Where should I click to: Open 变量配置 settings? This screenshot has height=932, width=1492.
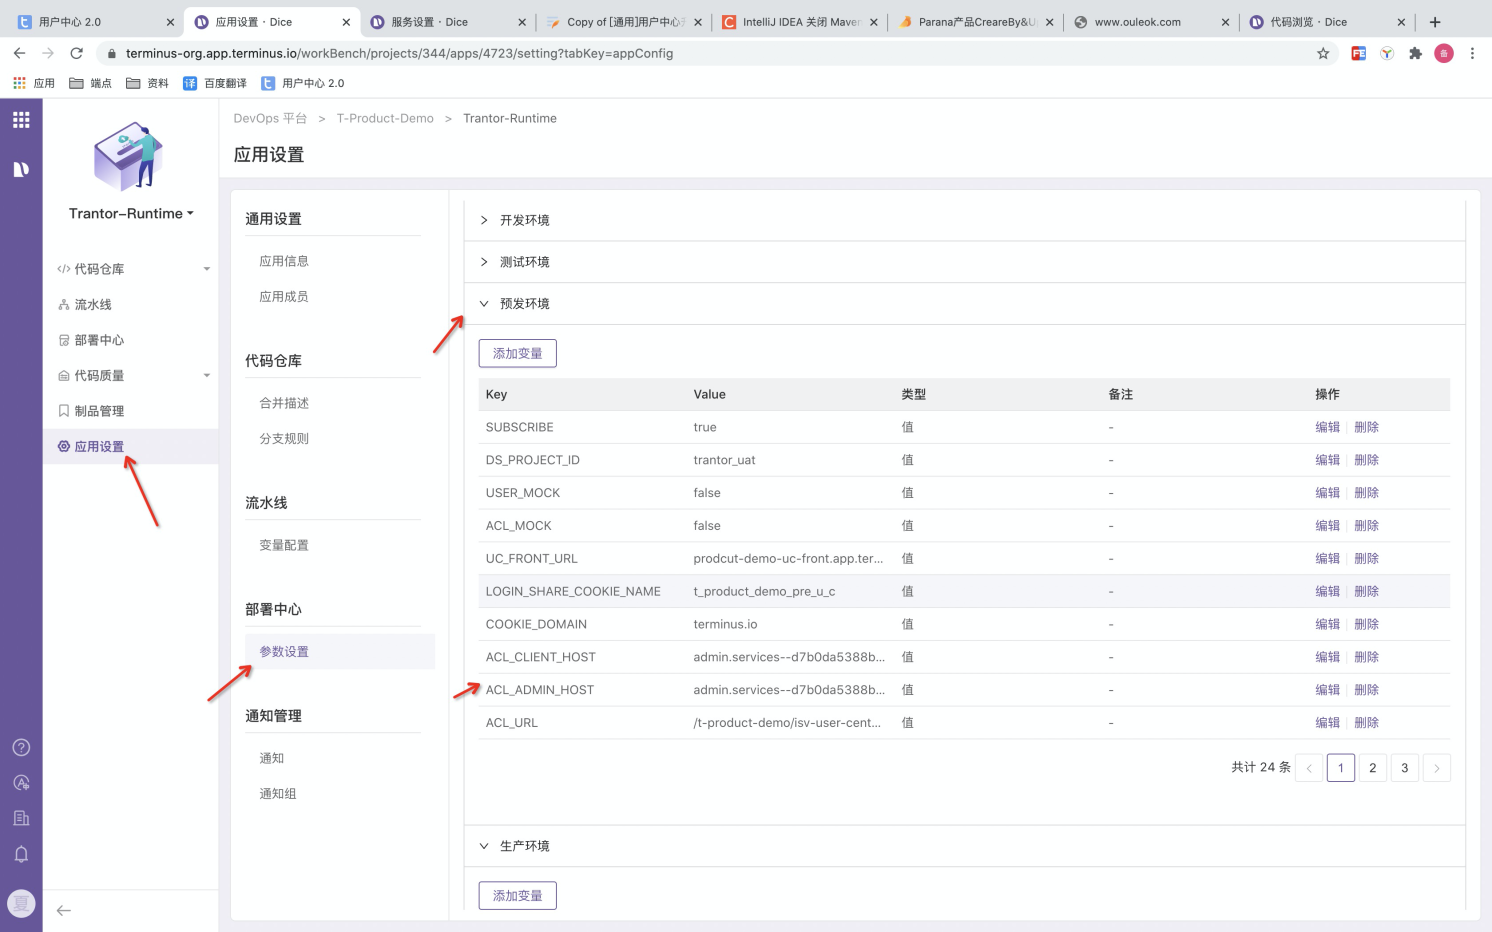[284, 545]
